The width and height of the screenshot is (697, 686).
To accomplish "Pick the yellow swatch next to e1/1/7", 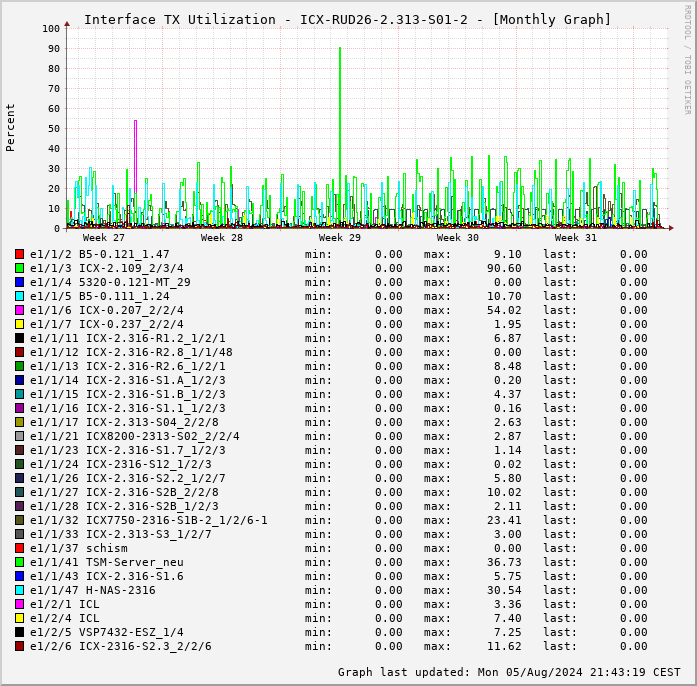I will (19, 324).
